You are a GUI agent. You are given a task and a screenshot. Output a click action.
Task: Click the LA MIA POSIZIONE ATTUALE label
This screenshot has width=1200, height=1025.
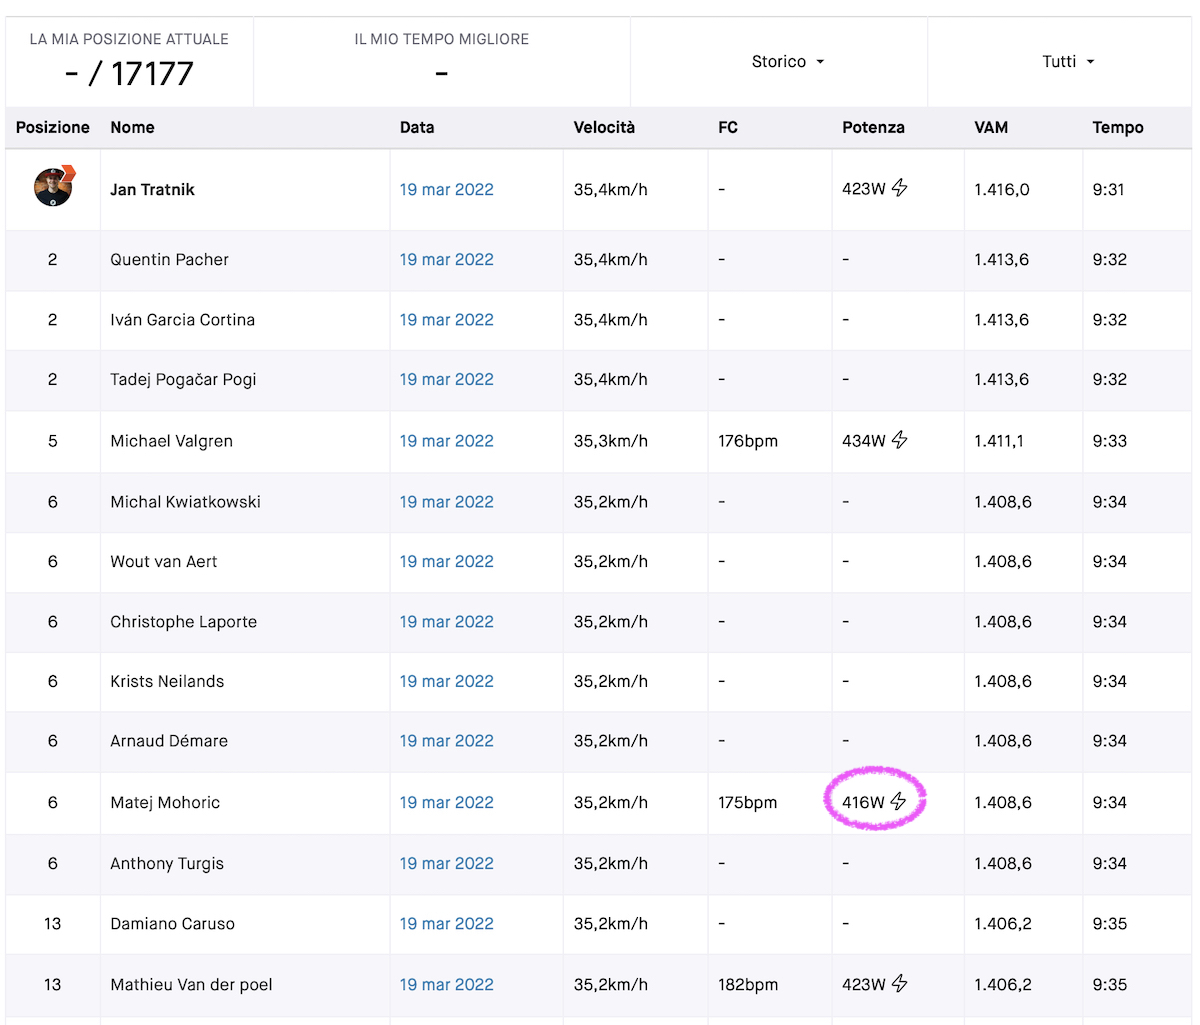click(x=129, y=40)
